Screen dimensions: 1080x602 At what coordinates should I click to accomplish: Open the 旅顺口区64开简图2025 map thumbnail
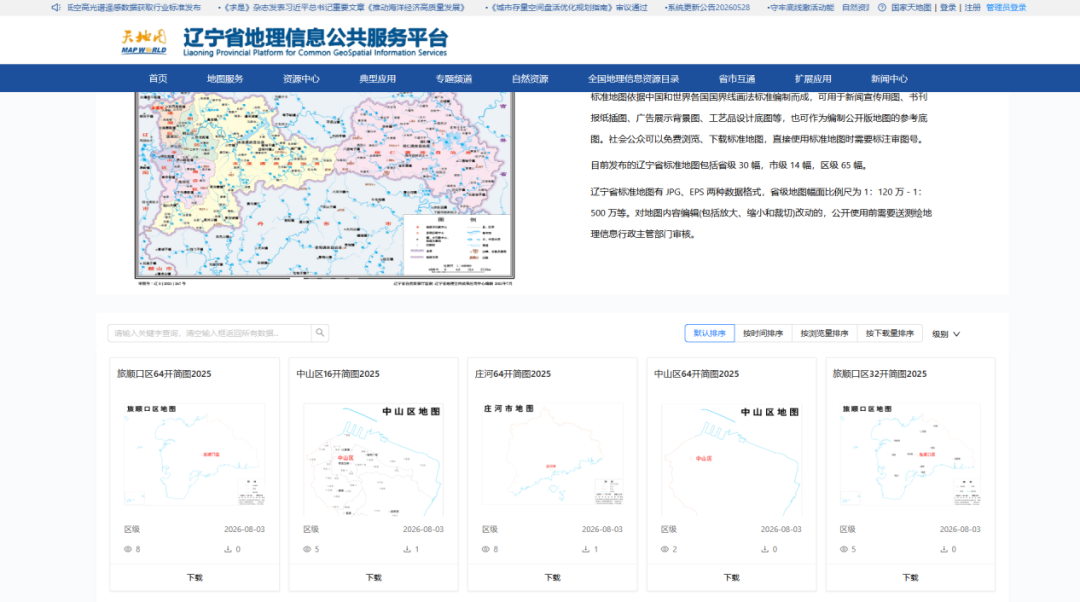click(x=194, y=455)
